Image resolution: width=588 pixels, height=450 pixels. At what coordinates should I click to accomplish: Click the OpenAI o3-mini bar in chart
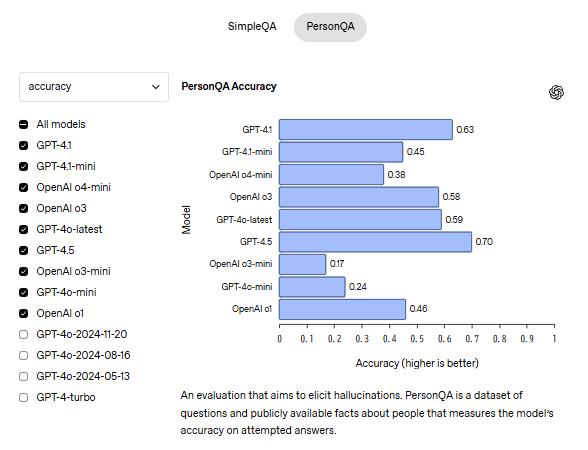pyautogui.click(x=303, y=264)
